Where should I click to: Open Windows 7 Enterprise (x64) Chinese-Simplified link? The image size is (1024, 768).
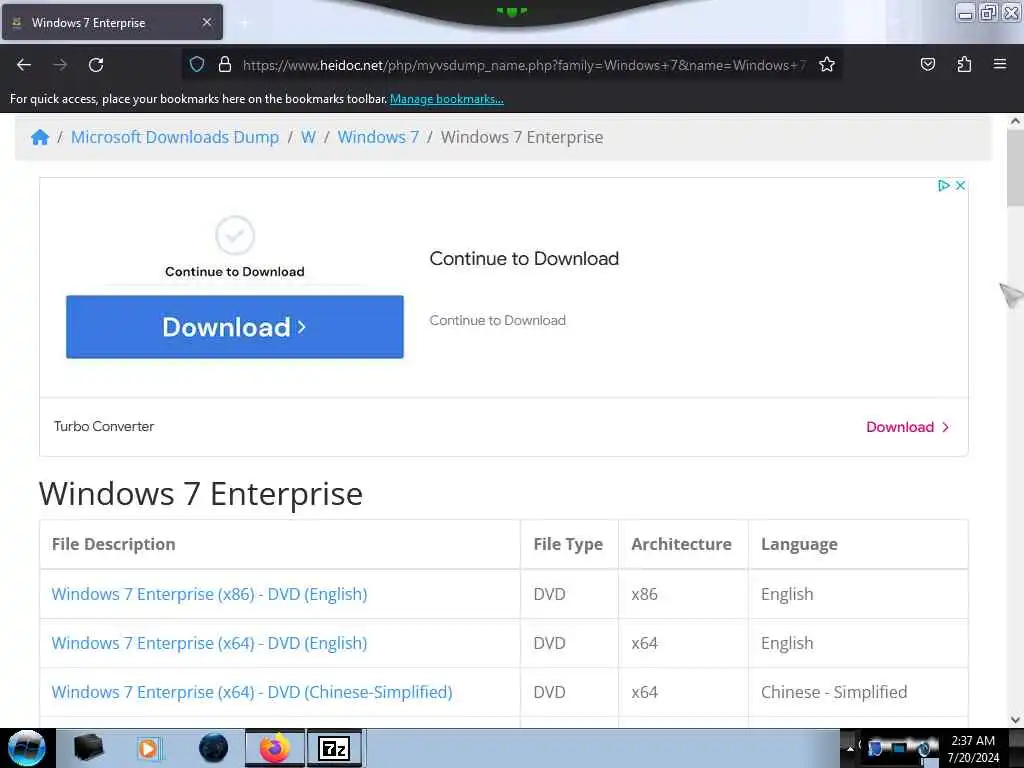[x=251, y=692]
